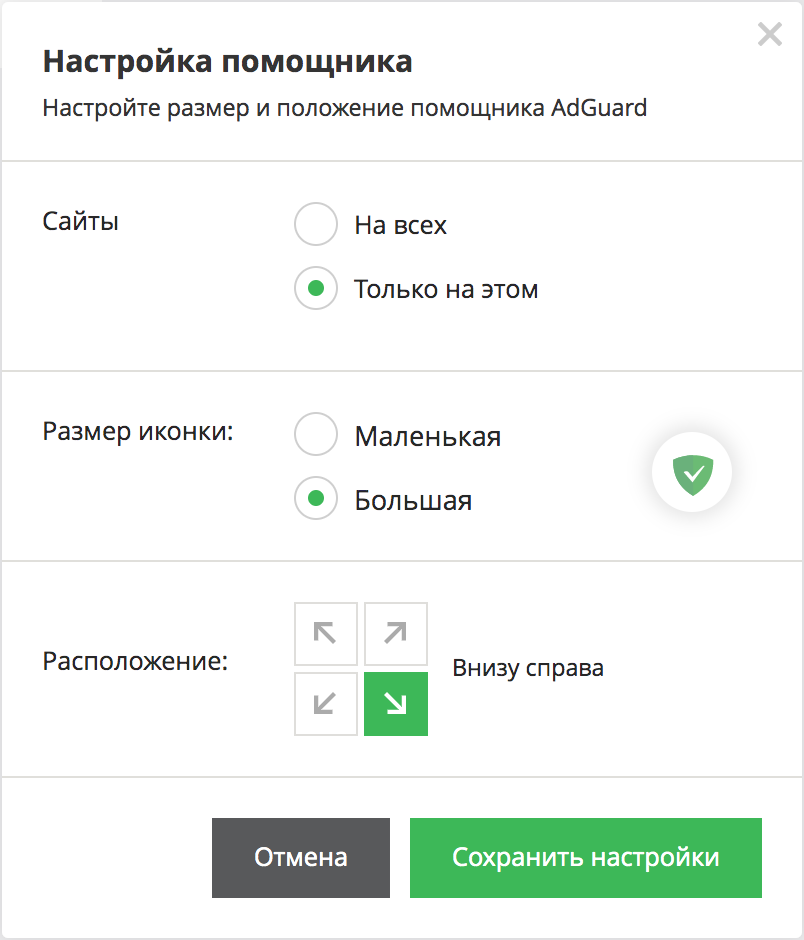The image size is (804, 940).
Task: Click the AdGuard shield preview icon
Action: click(x=692, y=472)
